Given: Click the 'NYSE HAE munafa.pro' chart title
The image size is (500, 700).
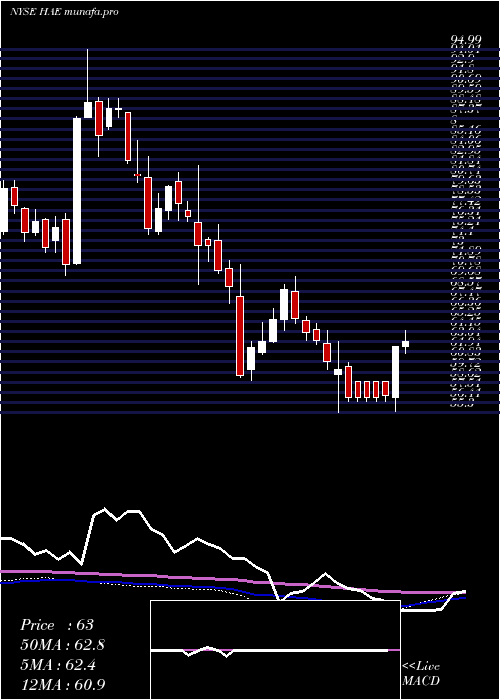Looking at the screenshot, I should (64, 12).
